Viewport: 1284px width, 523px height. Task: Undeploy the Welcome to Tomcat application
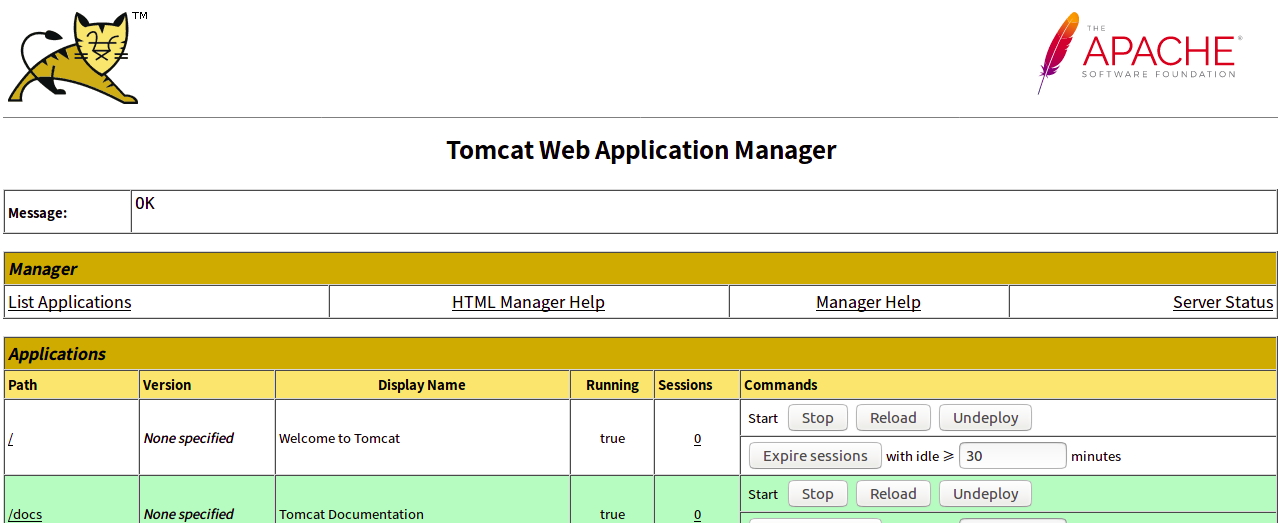coord(985,418)
